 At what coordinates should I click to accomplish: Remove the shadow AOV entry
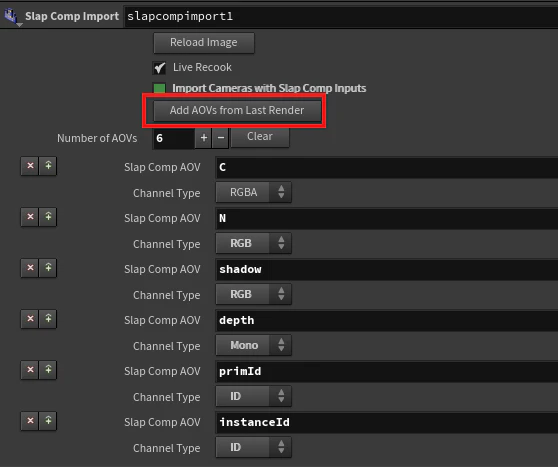click(30, 268)
